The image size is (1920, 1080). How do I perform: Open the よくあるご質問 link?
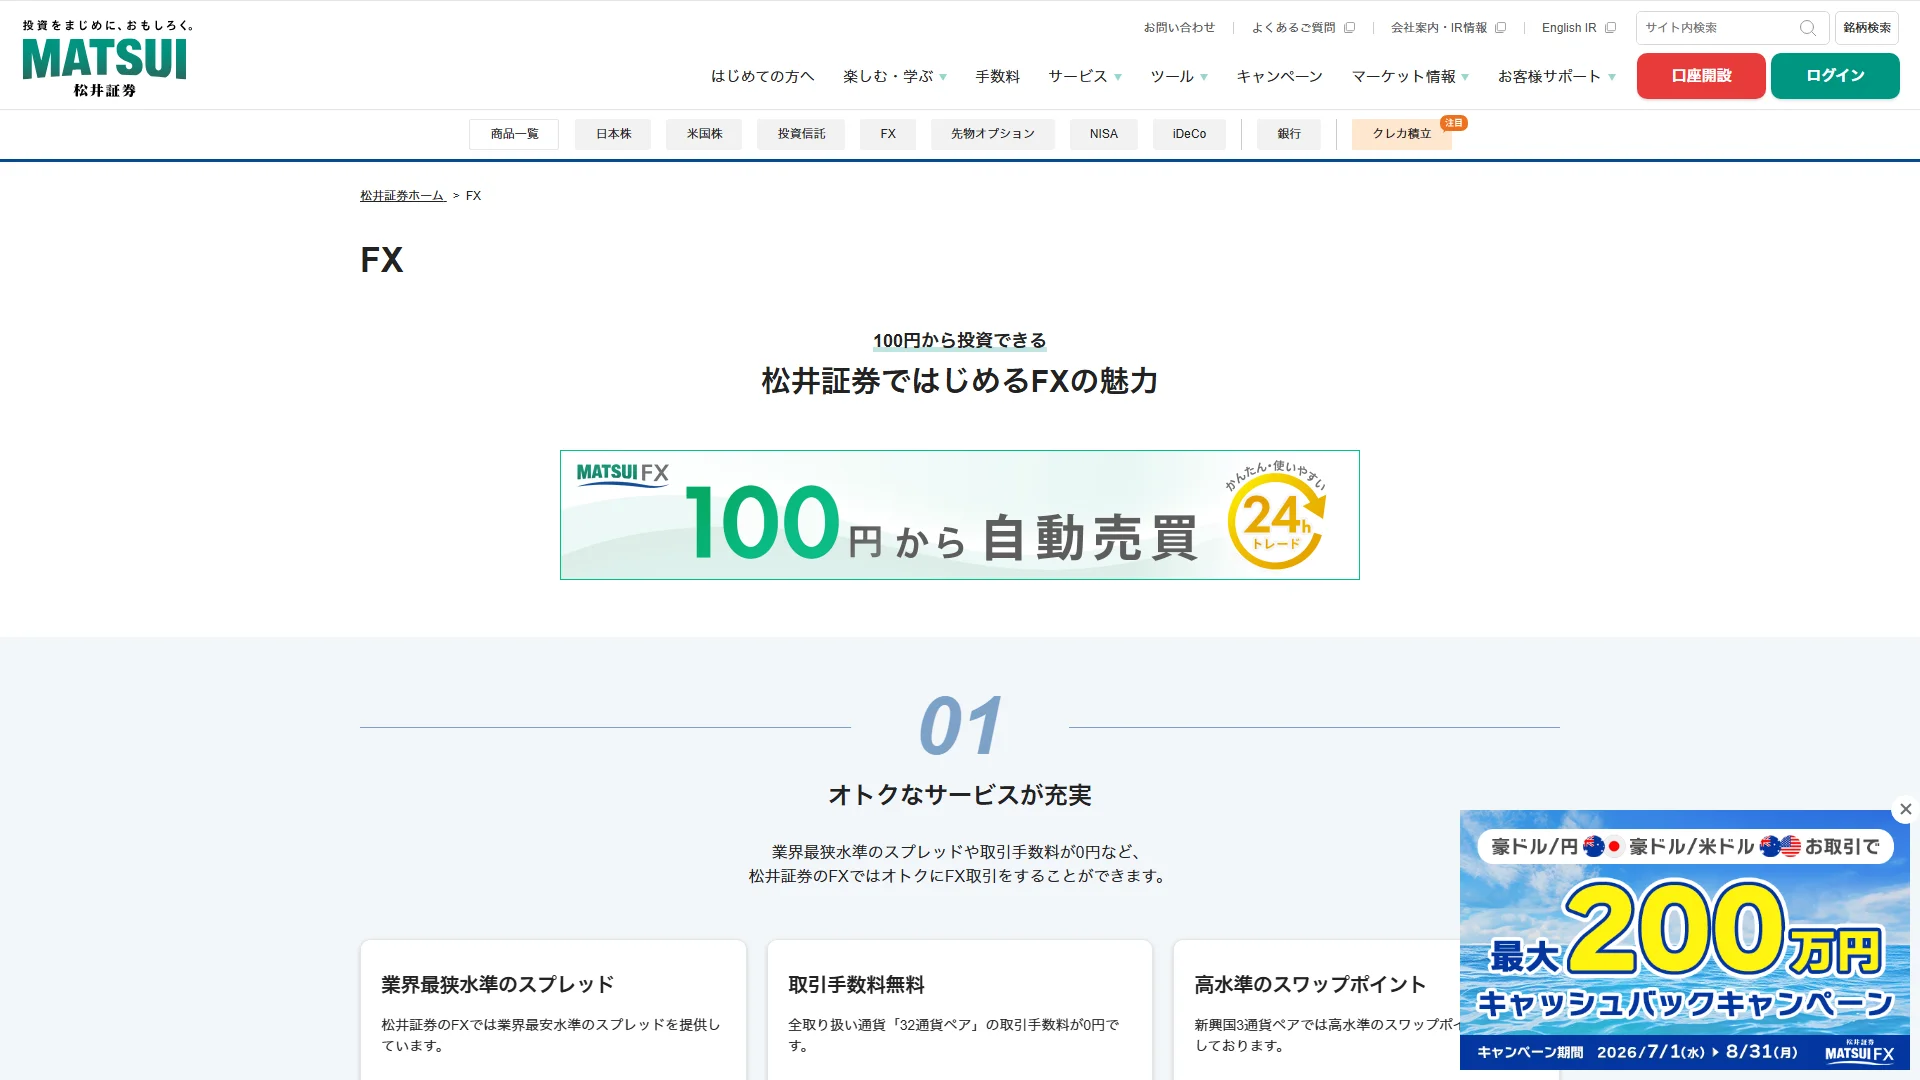(x=1293, y=28)
